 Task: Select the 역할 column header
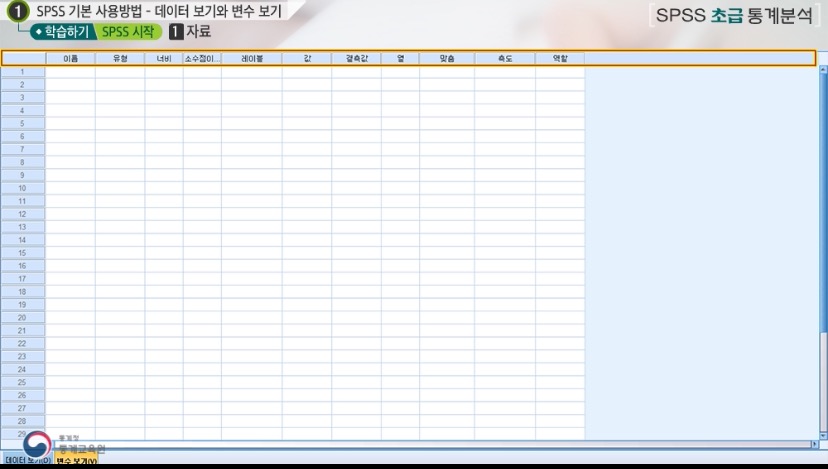[x=560, y=58]
